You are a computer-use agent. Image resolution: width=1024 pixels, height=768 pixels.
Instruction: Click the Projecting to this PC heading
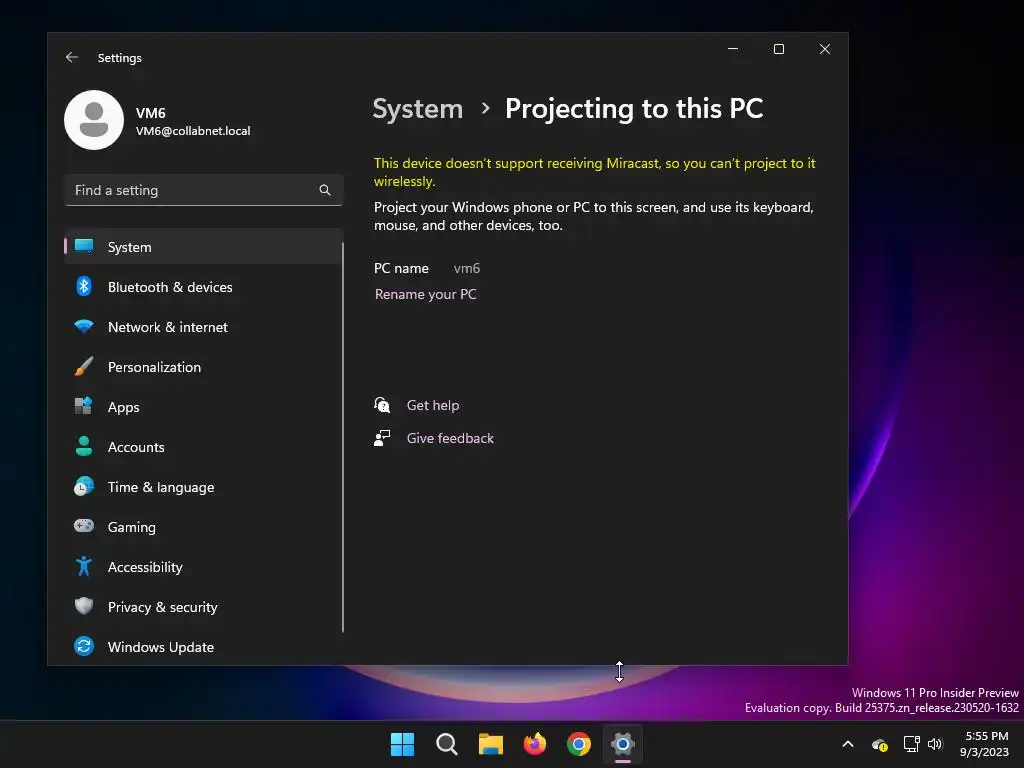click(x=633, y=108)
